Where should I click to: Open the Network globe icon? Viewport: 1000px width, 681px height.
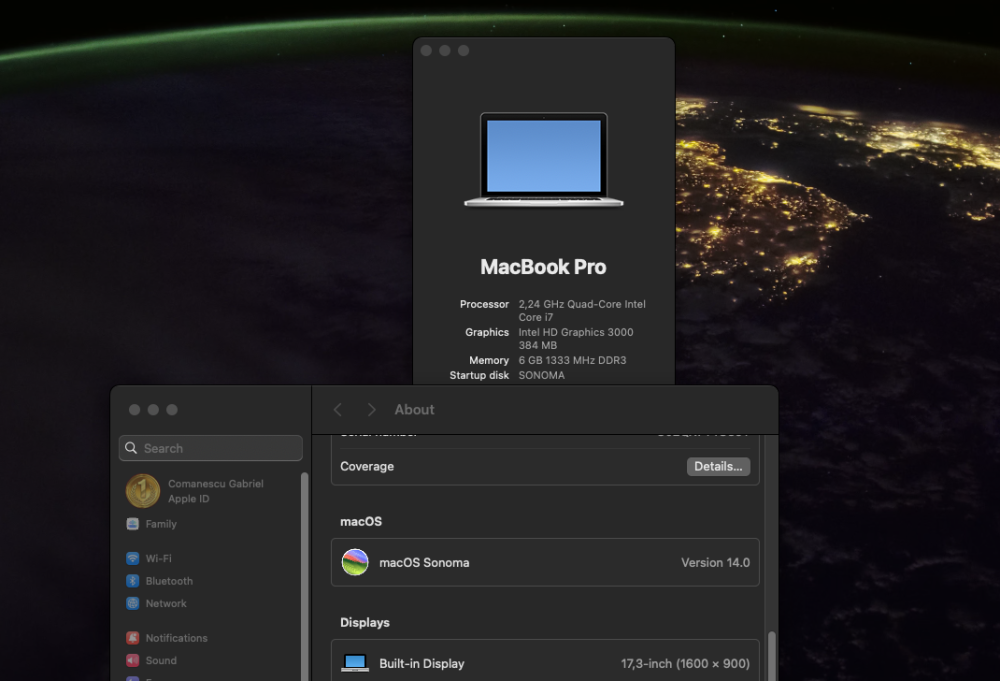pos(133,603)
